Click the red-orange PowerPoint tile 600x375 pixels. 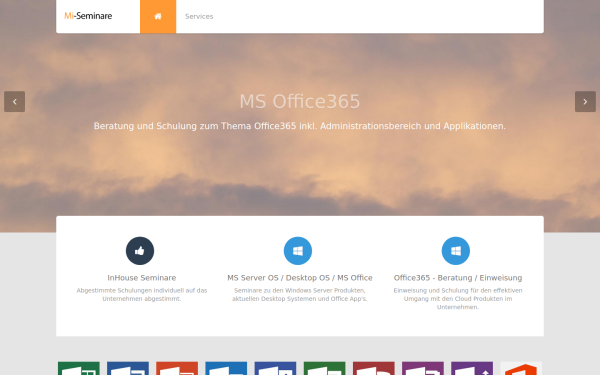pos(177,368)
